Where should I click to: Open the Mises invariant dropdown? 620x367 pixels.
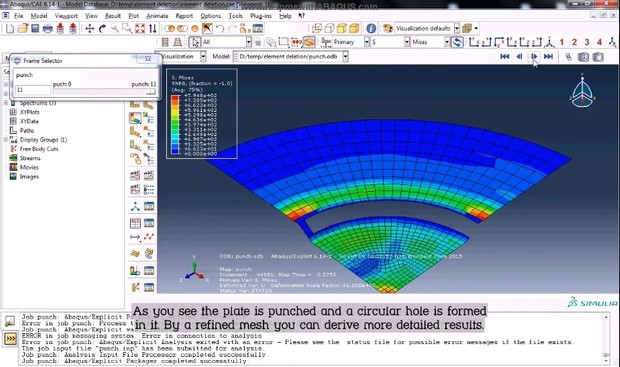click(447, 42)
